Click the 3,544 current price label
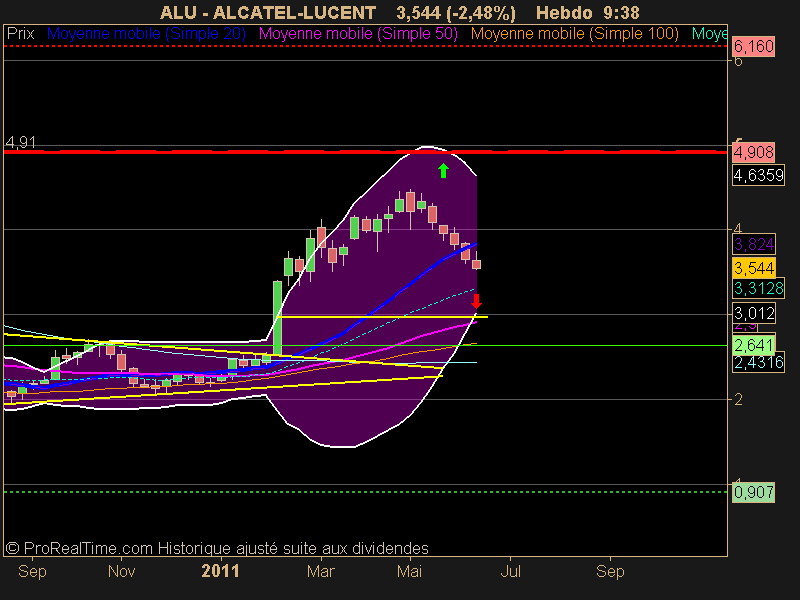This screenshot has width=800, height=600. pos(754,268)
